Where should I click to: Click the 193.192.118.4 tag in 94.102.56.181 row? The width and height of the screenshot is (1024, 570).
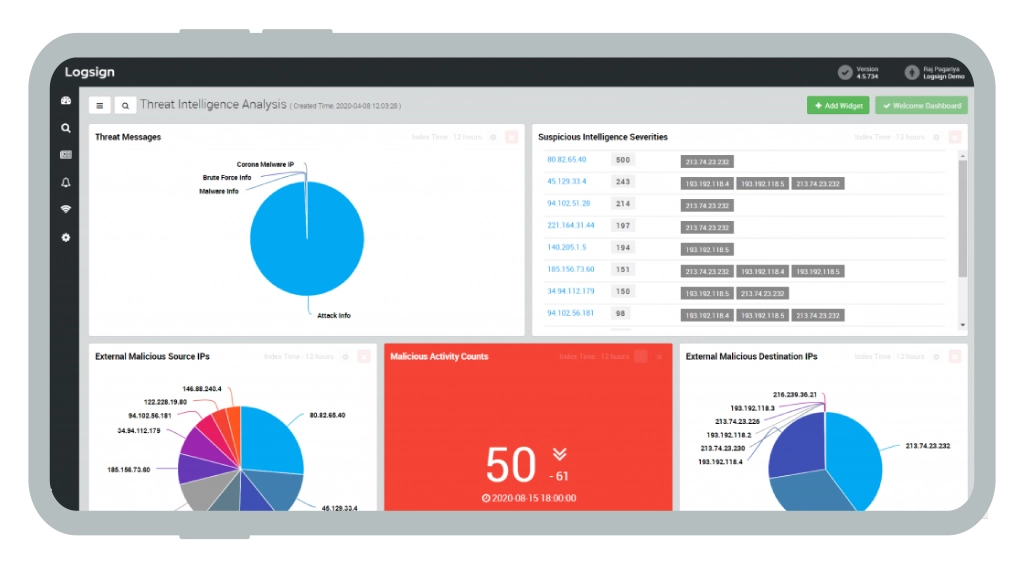(x=707, y=316)
